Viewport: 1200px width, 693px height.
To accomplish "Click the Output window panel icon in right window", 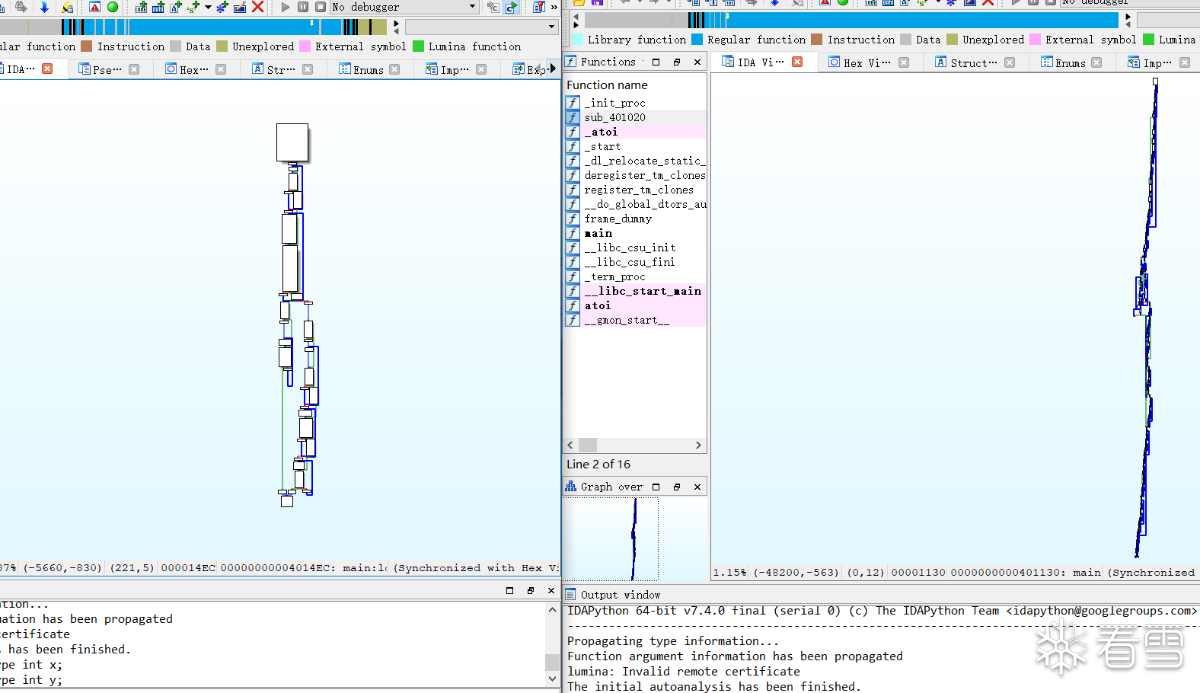I will (572, 595).
